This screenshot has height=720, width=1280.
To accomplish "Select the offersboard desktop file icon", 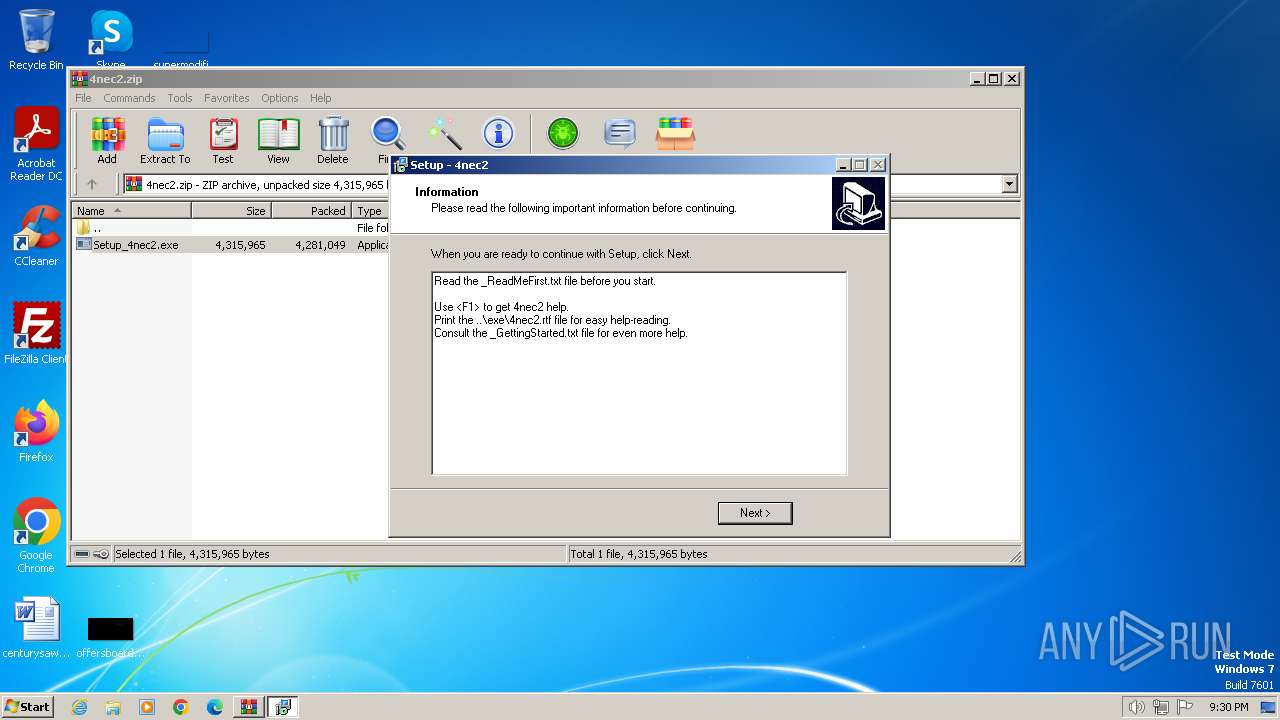I will click(110, 635).
